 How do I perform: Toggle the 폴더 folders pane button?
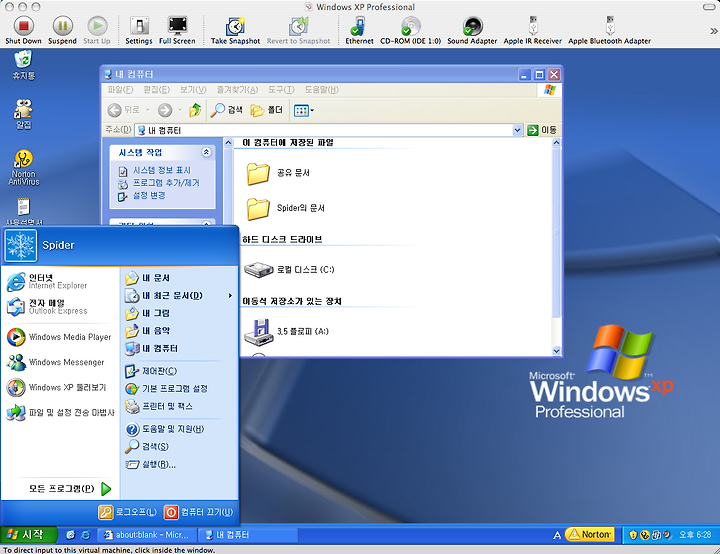266,110
